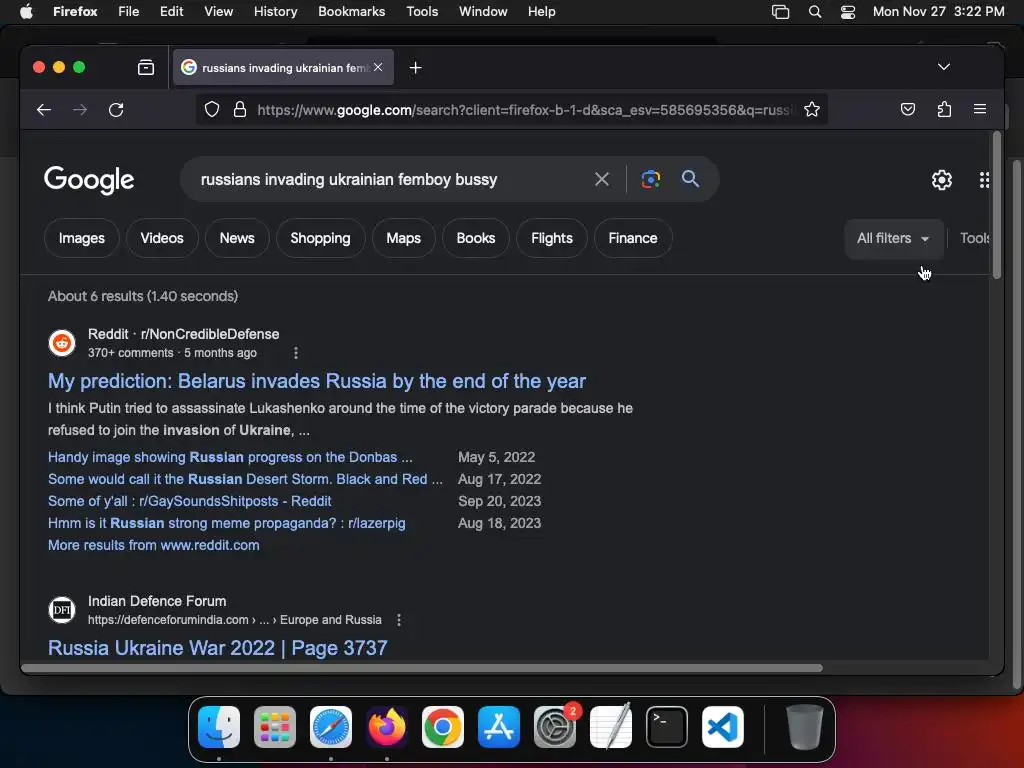Open the Google apps grid
This screenshot has height=768, width=1024.
click(x=984, y=180)
